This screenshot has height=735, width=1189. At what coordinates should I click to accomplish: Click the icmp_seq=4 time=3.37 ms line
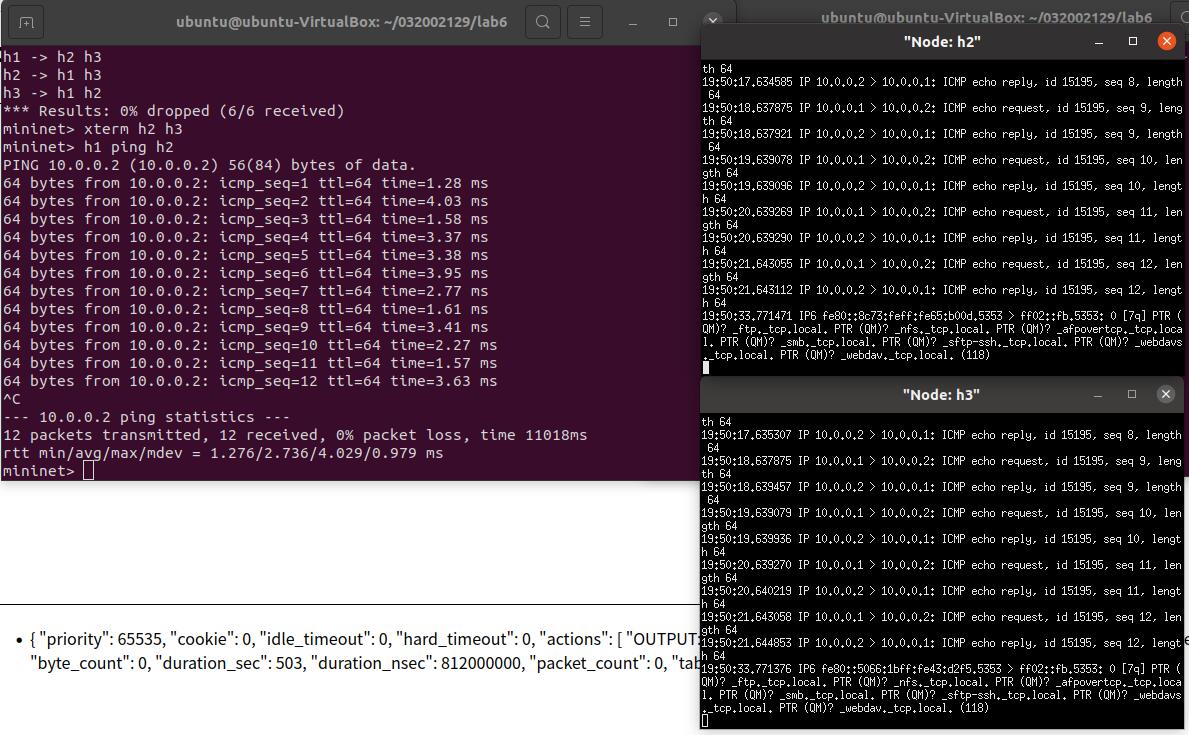coord(246,237)
